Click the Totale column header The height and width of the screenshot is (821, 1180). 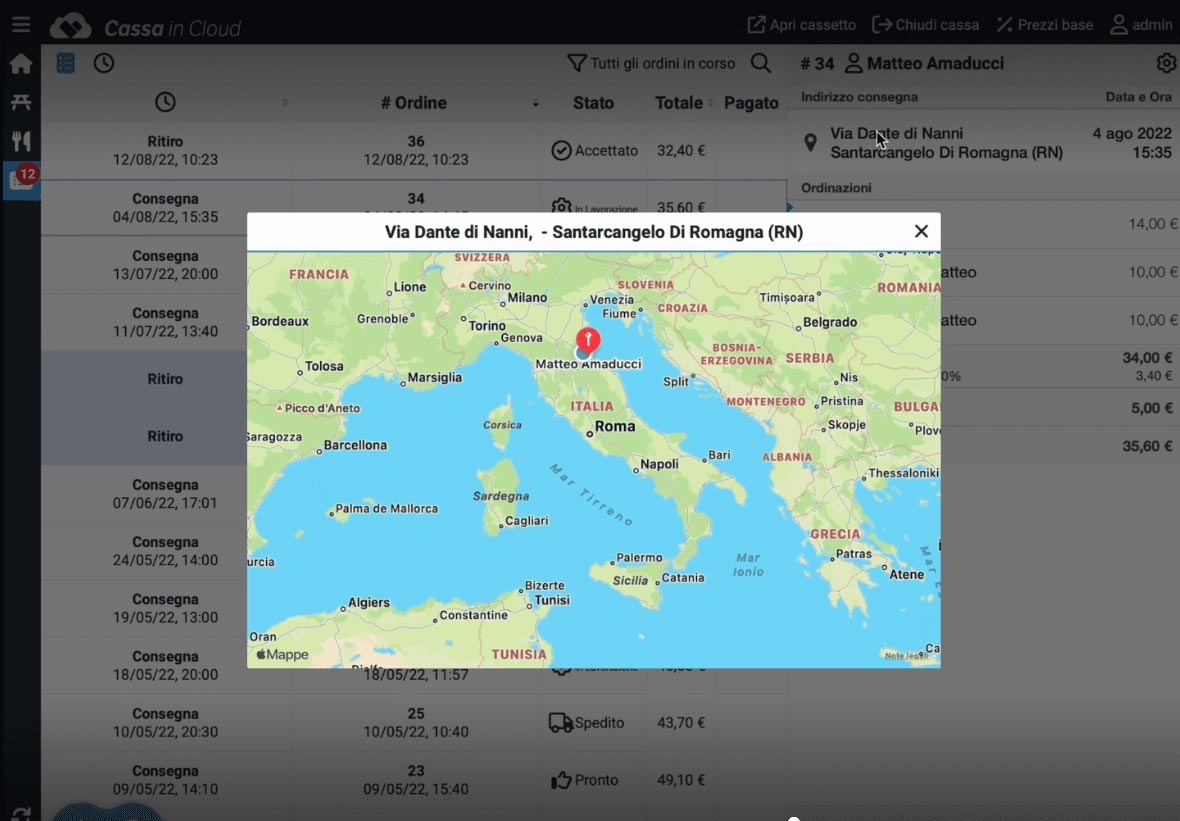click(679, 103)
